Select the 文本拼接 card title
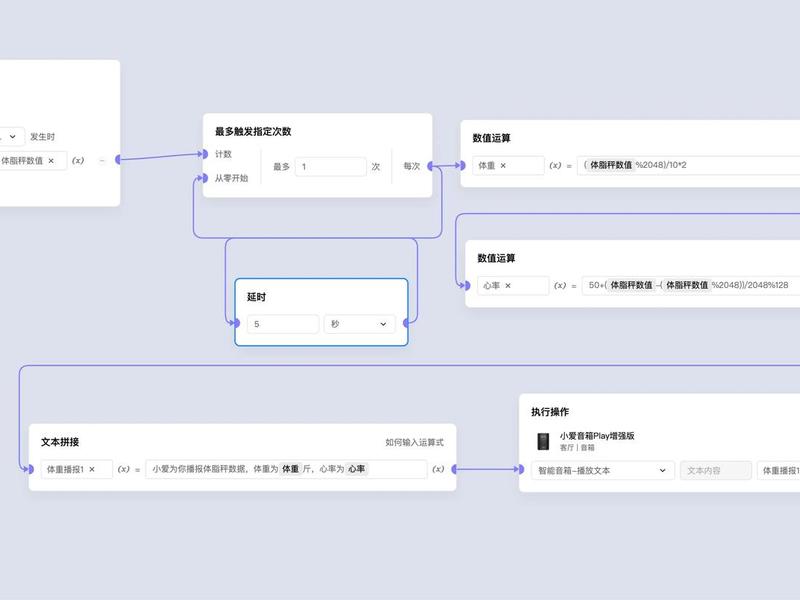 60,442
